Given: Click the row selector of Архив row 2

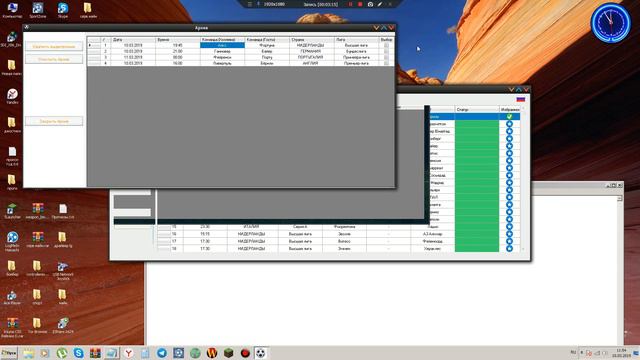Looking at the screenshot, I should 93,51.
